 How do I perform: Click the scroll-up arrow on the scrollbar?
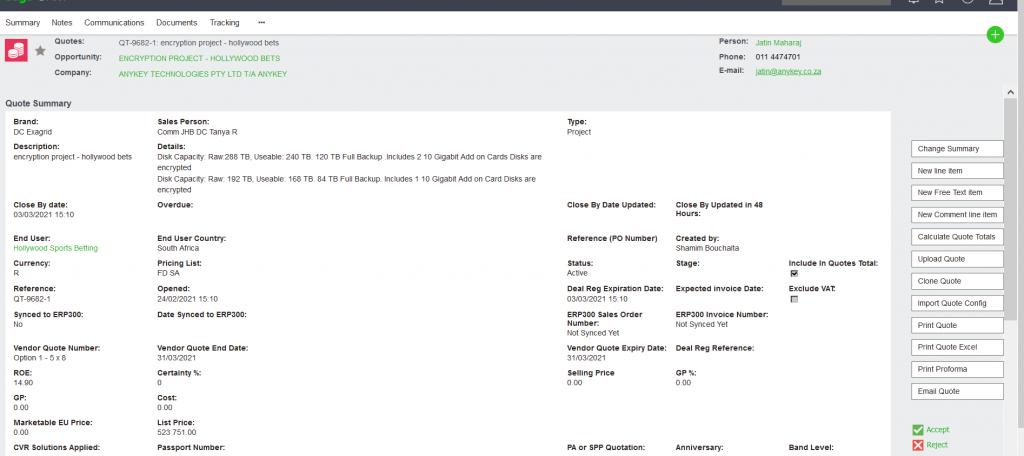[x=1010, y=91]
